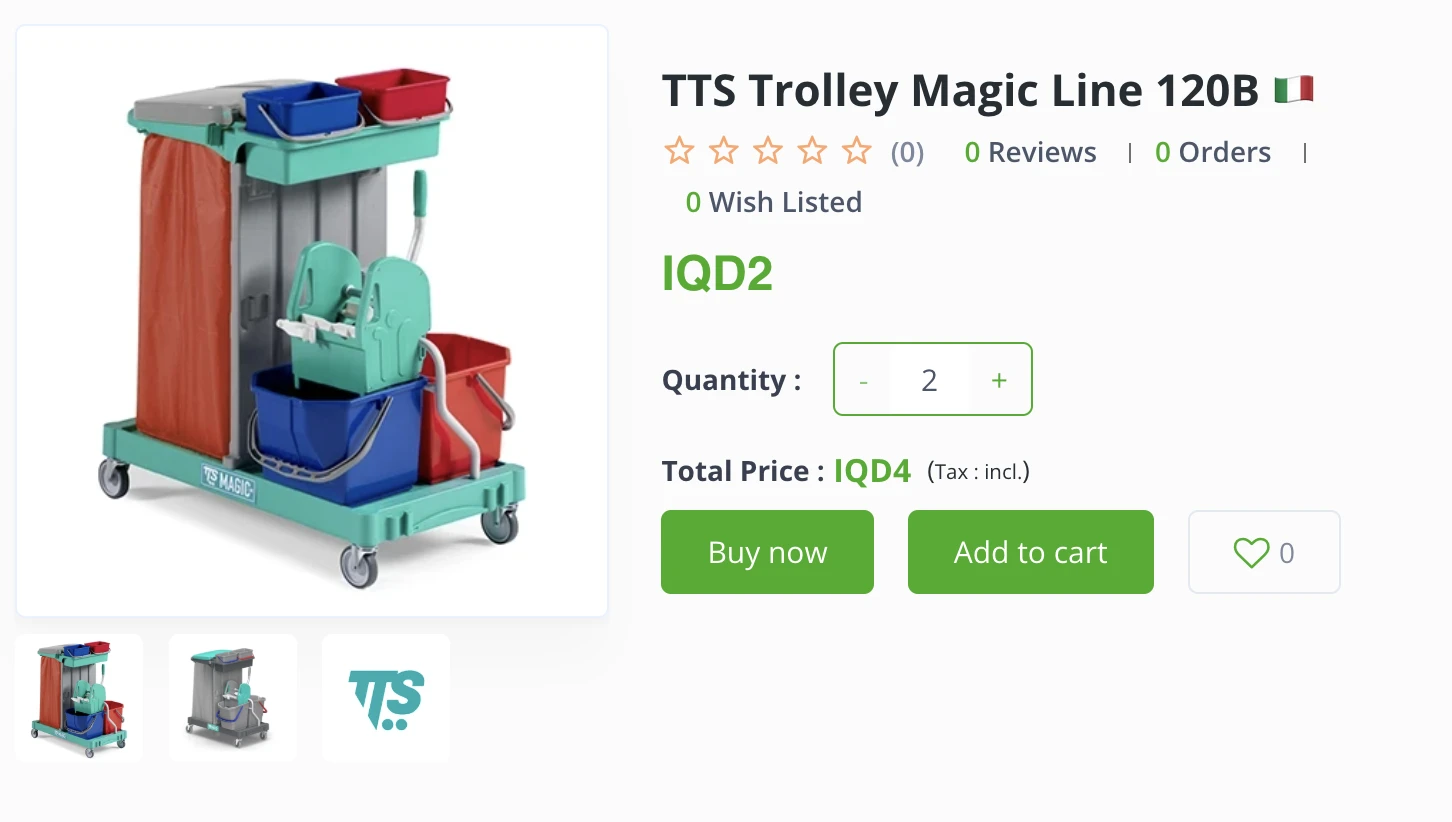Select the gray trolley thumbnail
1452x822 pixels.
tap(233, 698)
